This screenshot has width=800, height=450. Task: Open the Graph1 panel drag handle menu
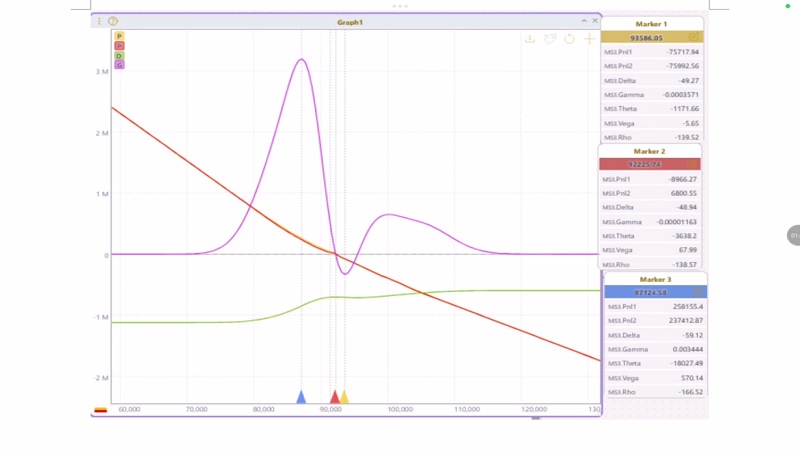pyautogui.click(x=99, y=21)
